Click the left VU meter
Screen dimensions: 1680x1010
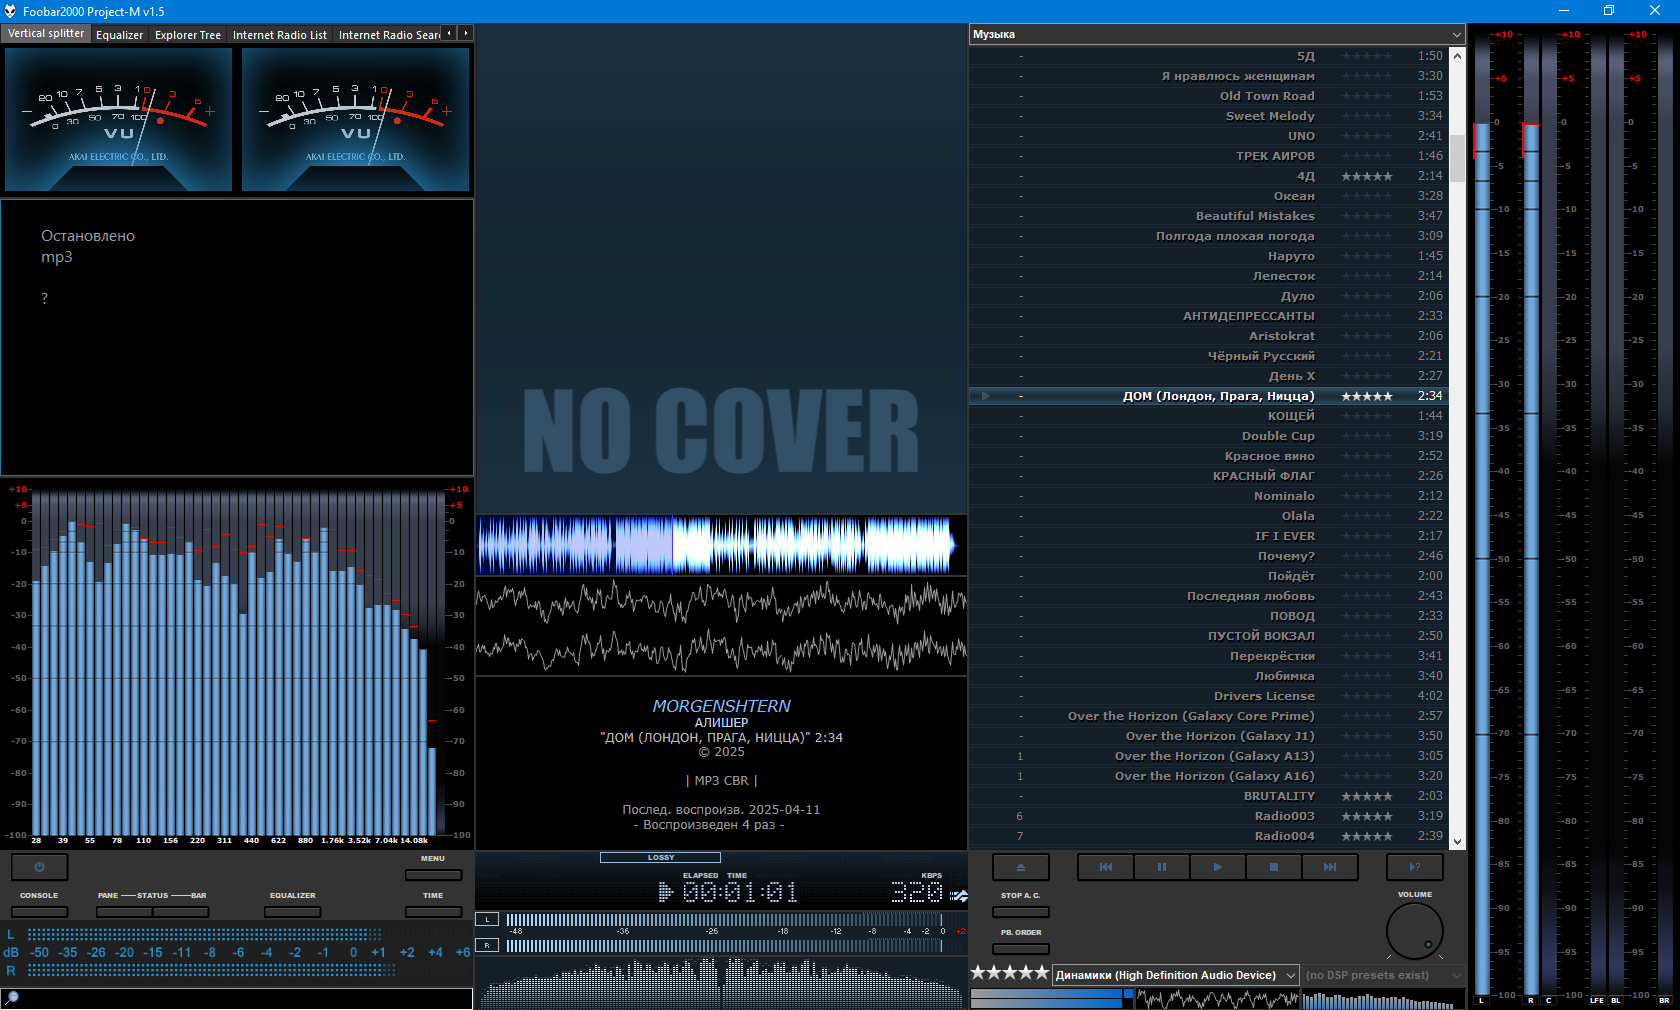coord(118,119)
